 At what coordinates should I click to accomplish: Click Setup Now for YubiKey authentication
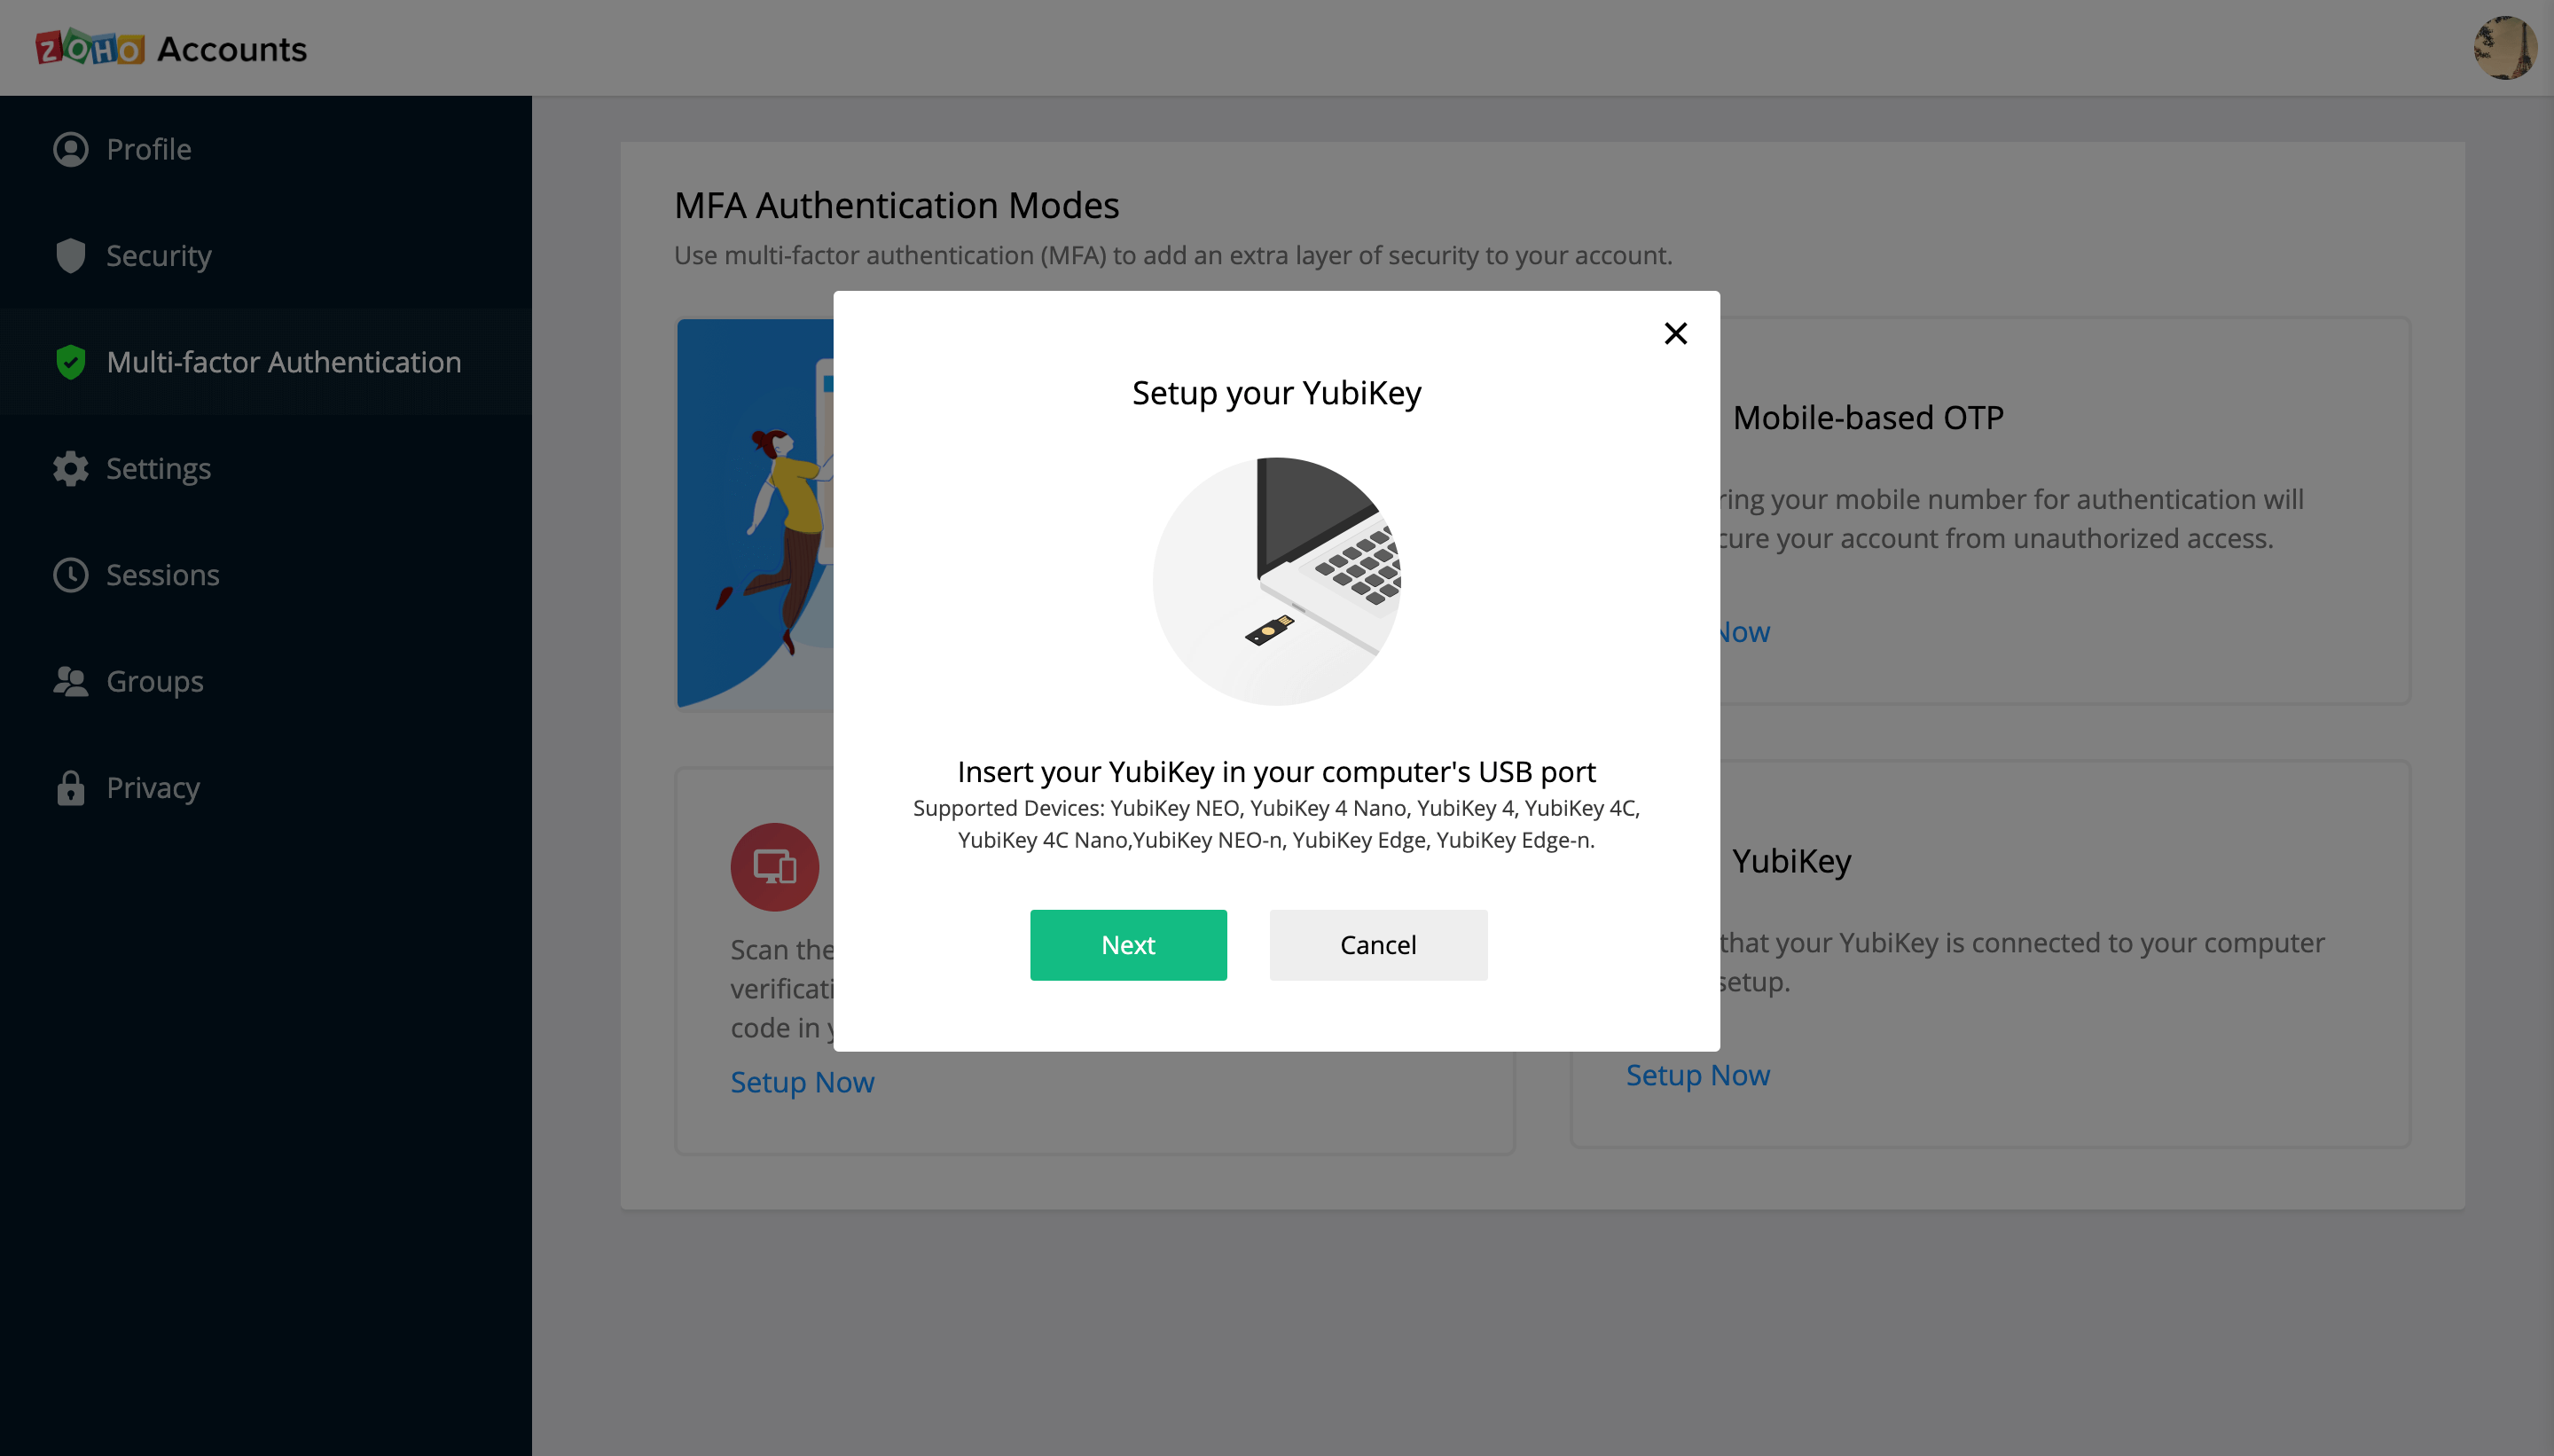tap(1698, 1074)
